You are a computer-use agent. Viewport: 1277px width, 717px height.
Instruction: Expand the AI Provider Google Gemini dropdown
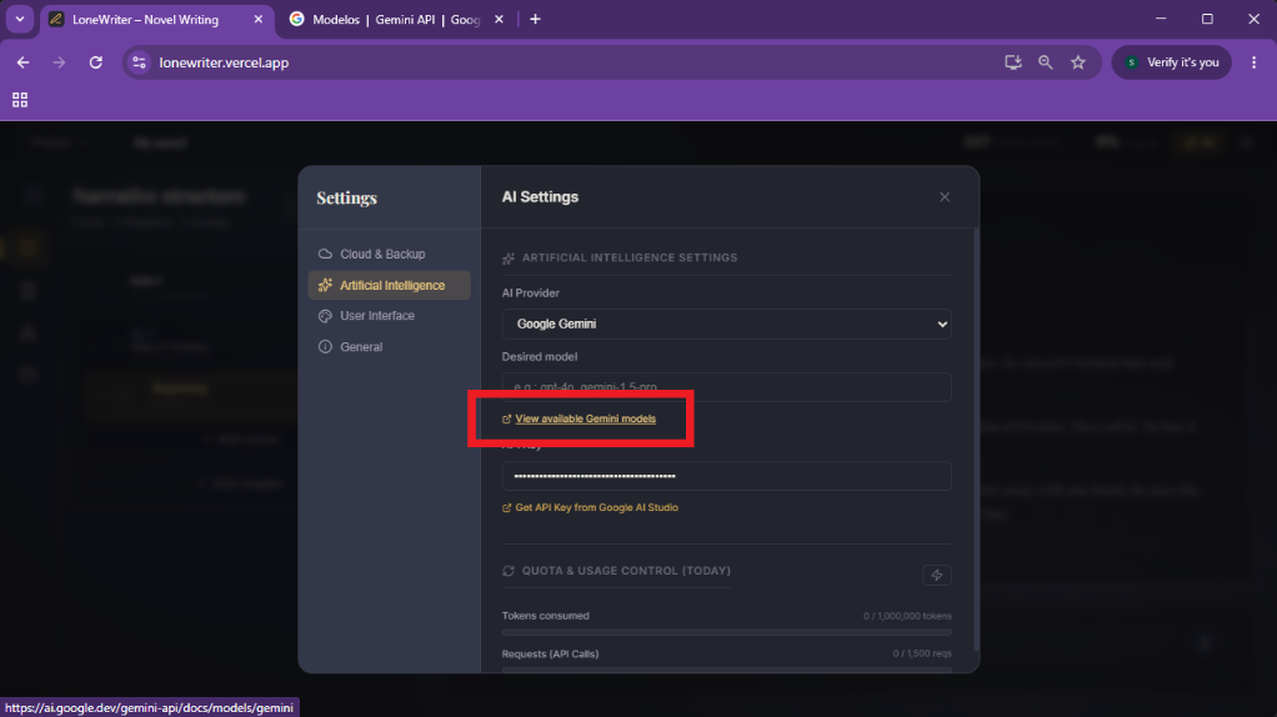point(726,324)
